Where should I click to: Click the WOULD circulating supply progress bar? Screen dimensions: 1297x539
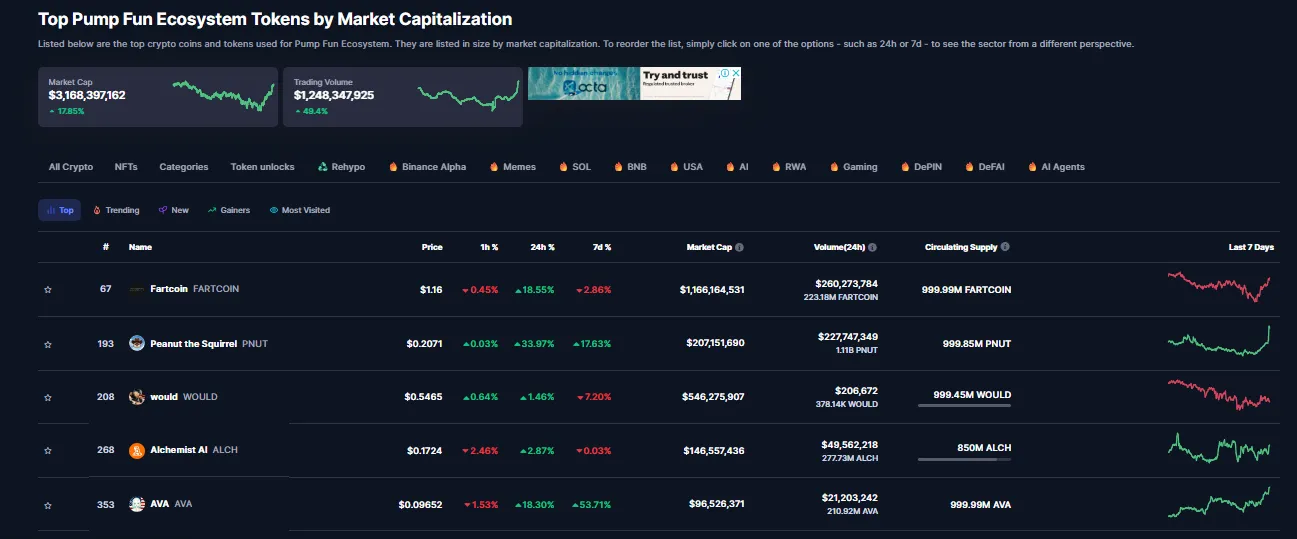964,405
